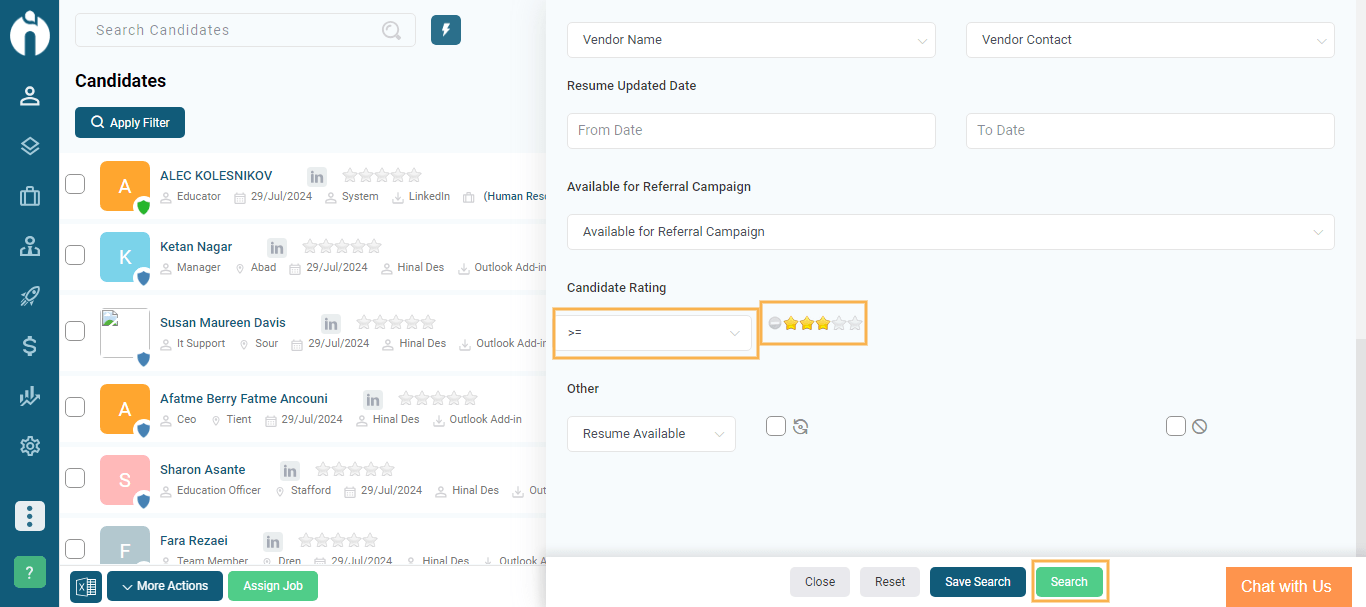This screenshot has height=607, width=1366.
Task: Click the Excel export icon
Action: (x=86, y=586)
